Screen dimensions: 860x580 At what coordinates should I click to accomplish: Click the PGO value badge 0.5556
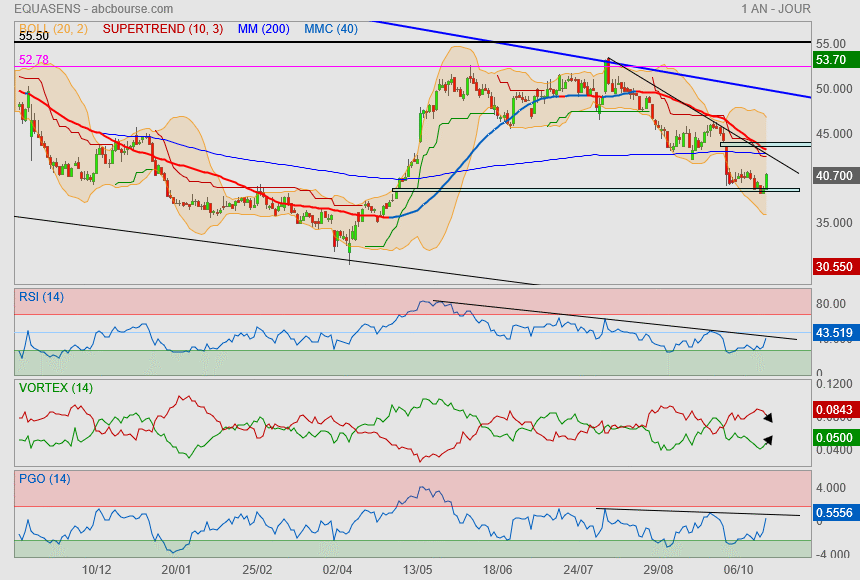coord(834,513)
